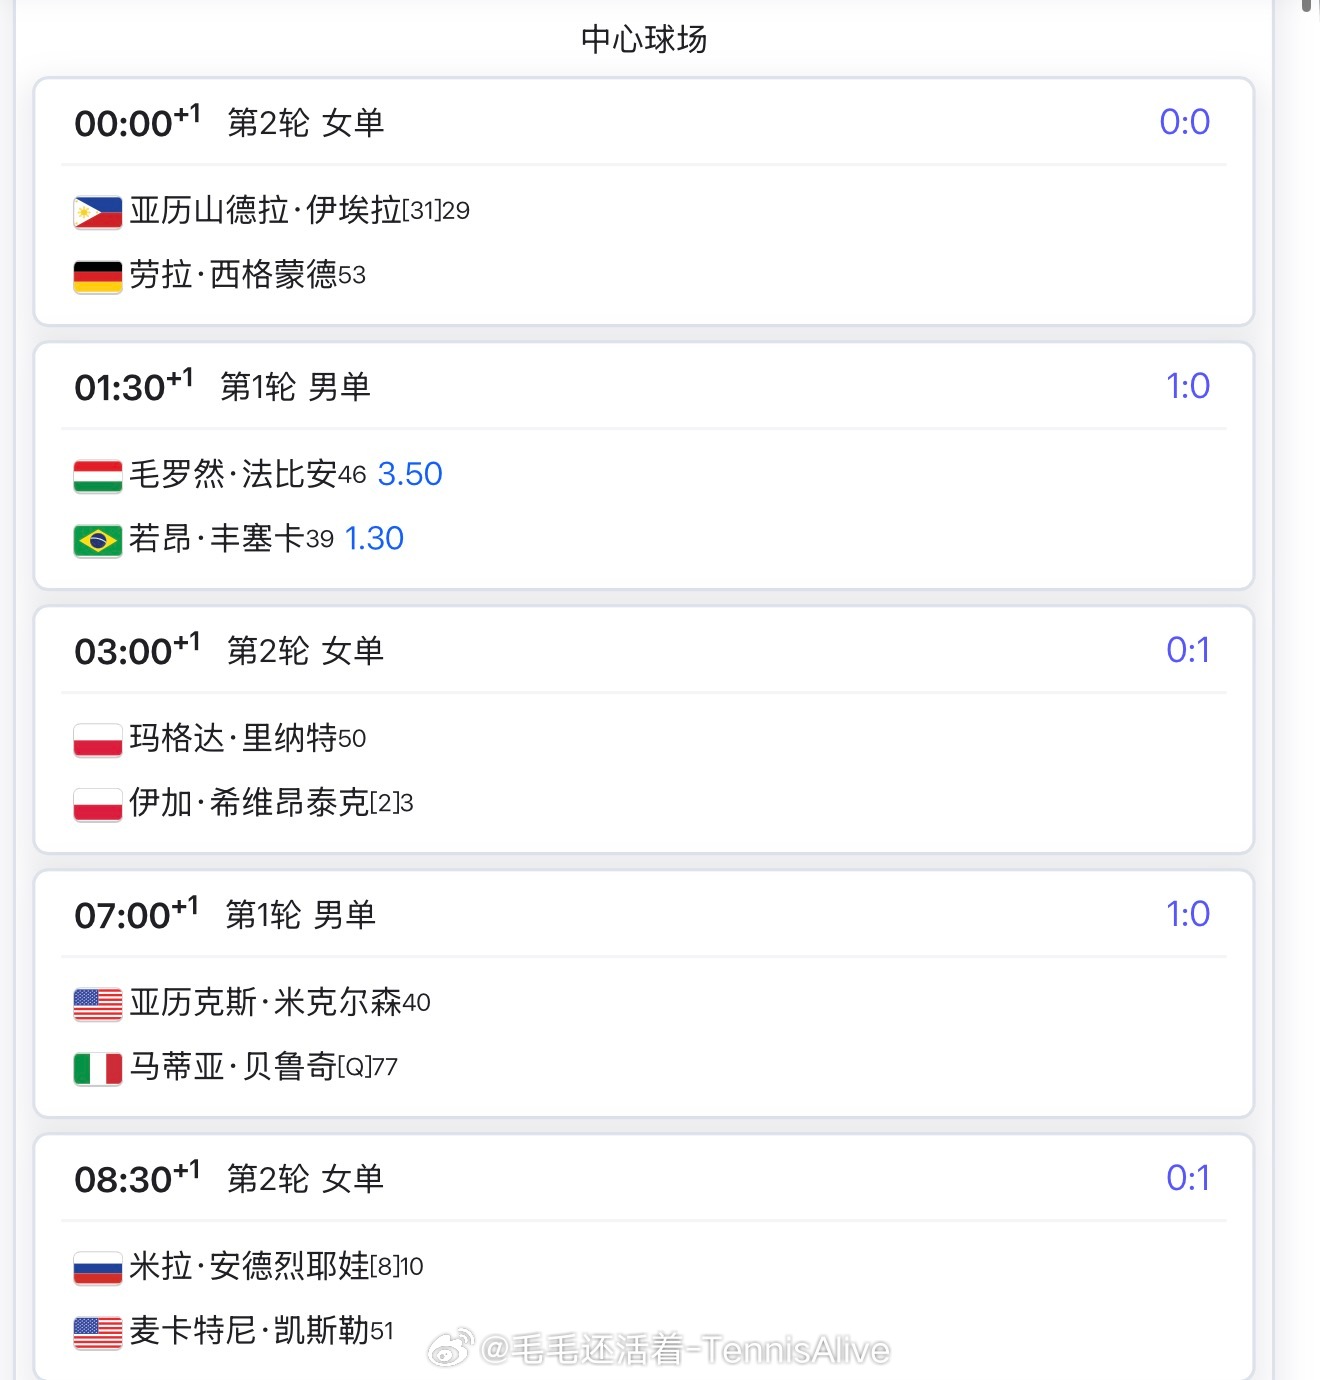The width and height of the screenshot is (1320, 1380).
Task: Click the US flag beside 亚历克斯·米克尔森
Action: [98, 1003]
